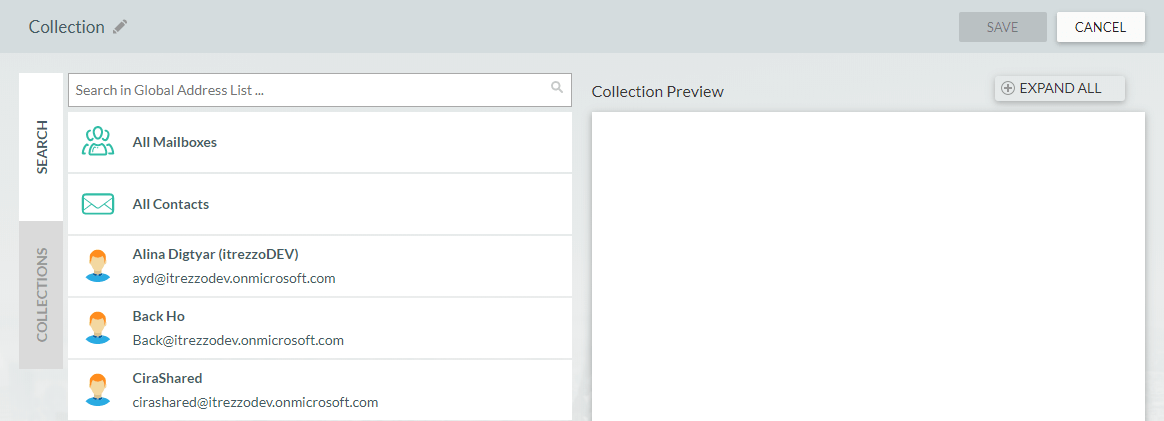The height and width of the screenshot is (421, 1164).
Task: Choose the All Mailboxes label
Action: click(x=175, y=142)
